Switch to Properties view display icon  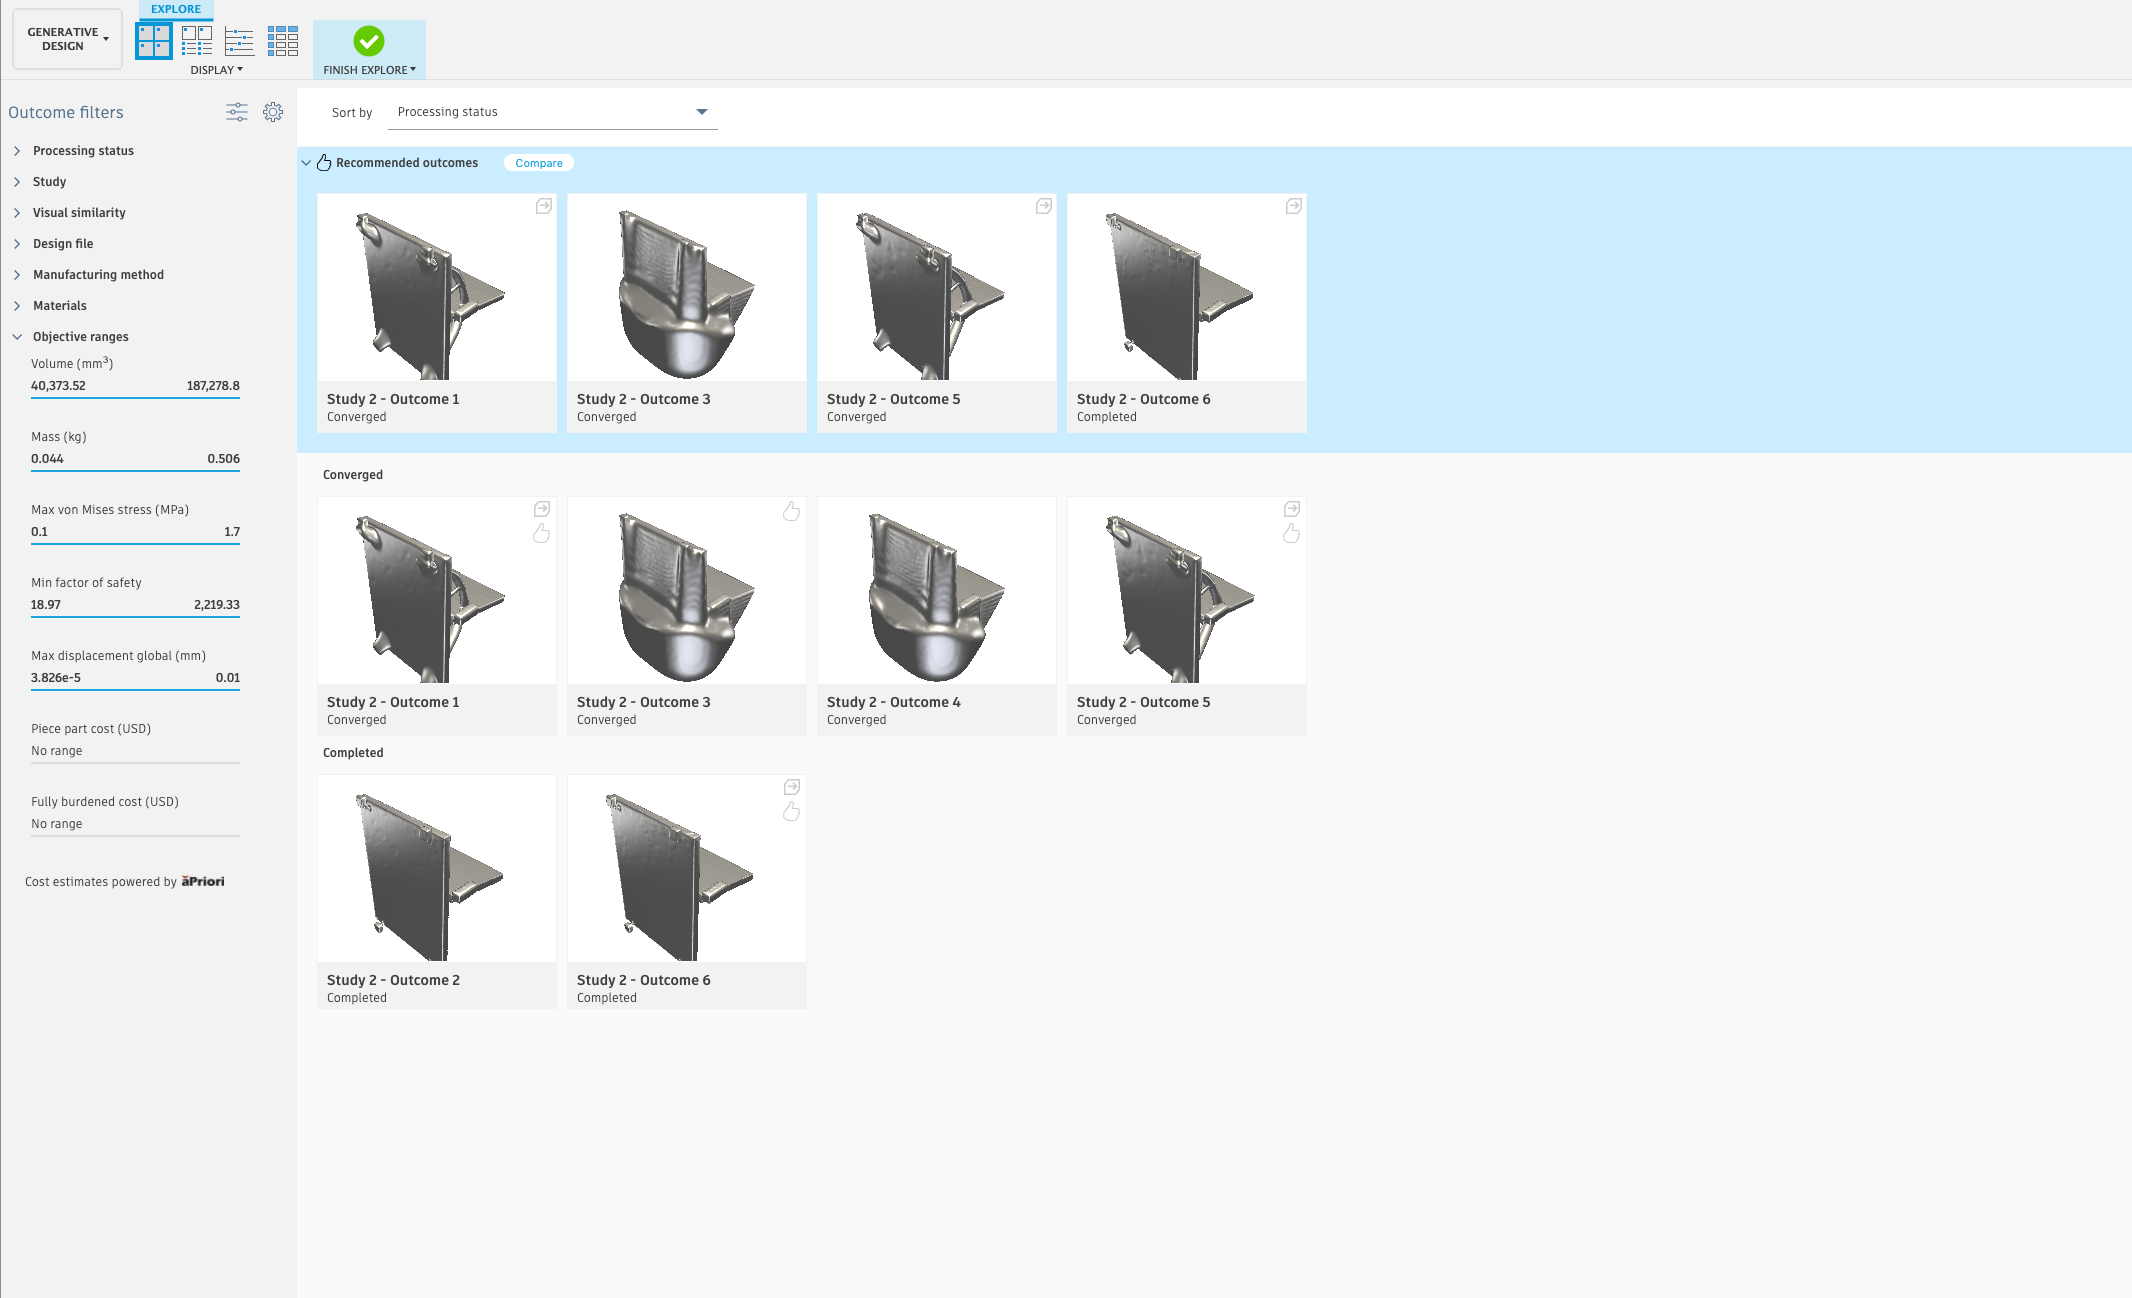[x=197, y=41]
